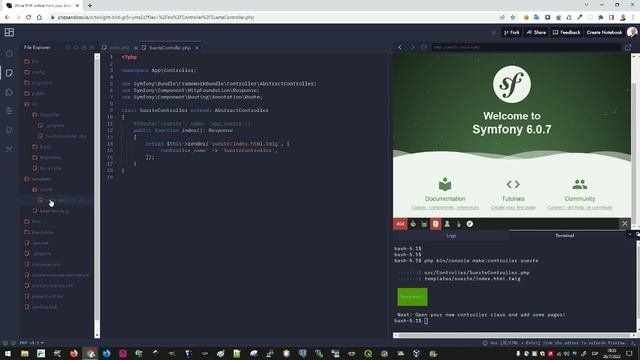Open the settings sliders sidebar icon

point(9,111)
